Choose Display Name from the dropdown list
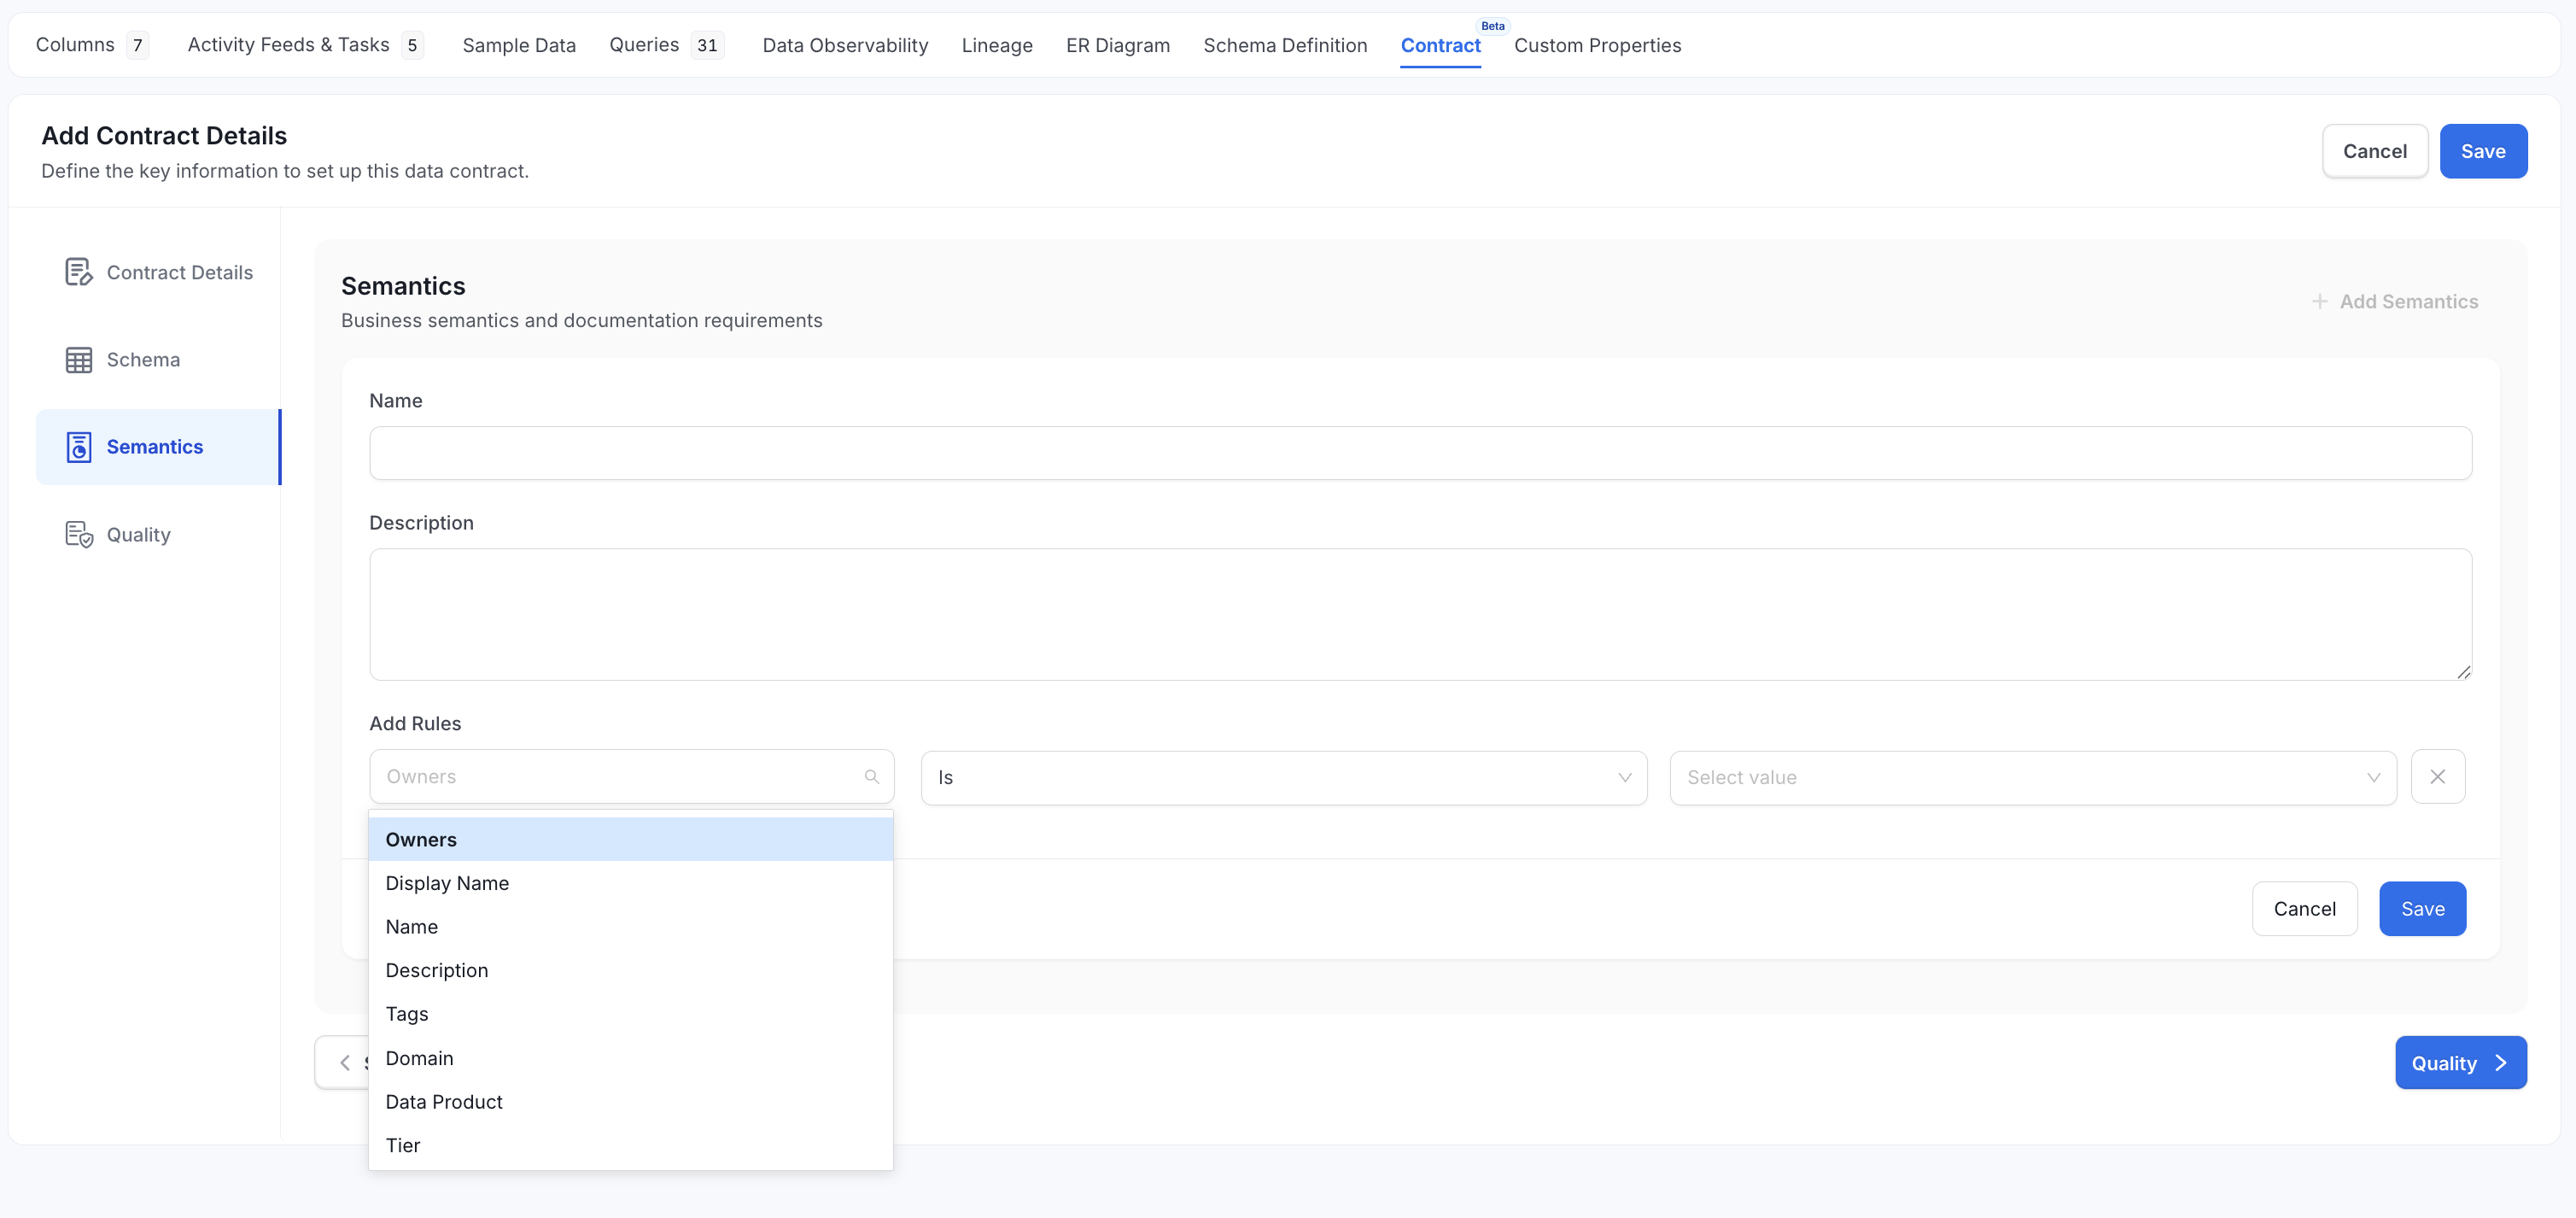 tap(631, 883)
